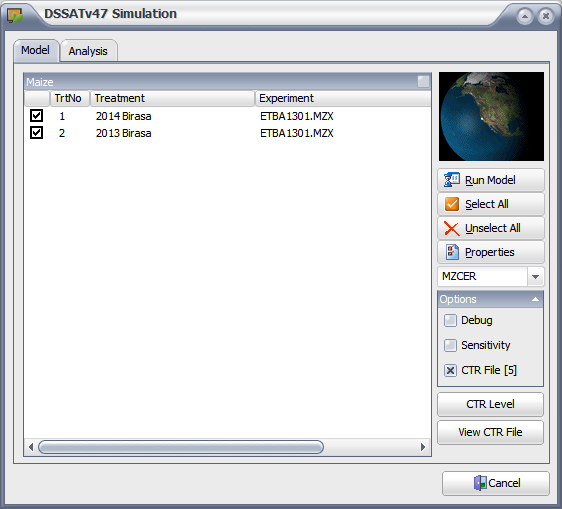Select the 2013 Birasa treatment text
This screenshot has height=509, width=562.
123,133
